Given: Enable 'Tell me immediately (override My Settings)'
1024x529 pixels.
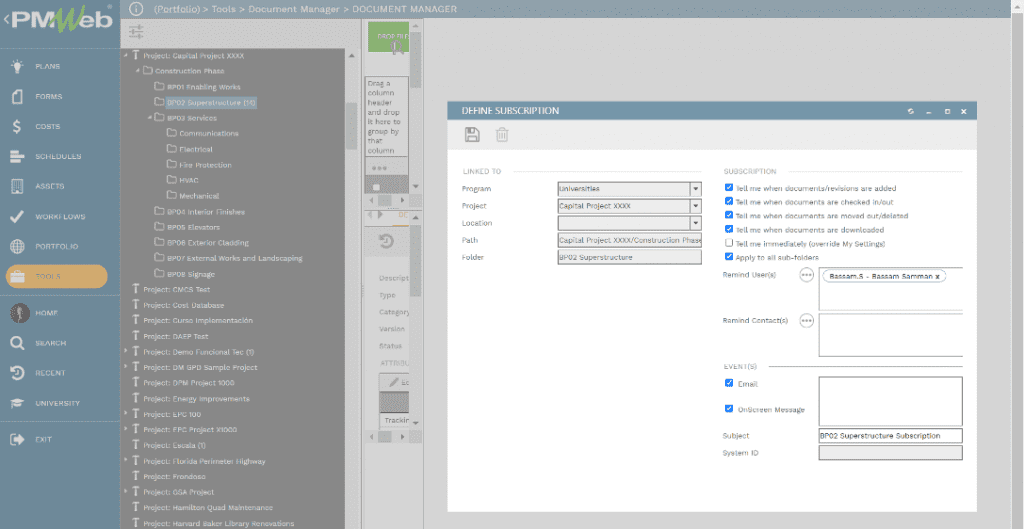Looking at the screenshot, I should click(729, 243).
